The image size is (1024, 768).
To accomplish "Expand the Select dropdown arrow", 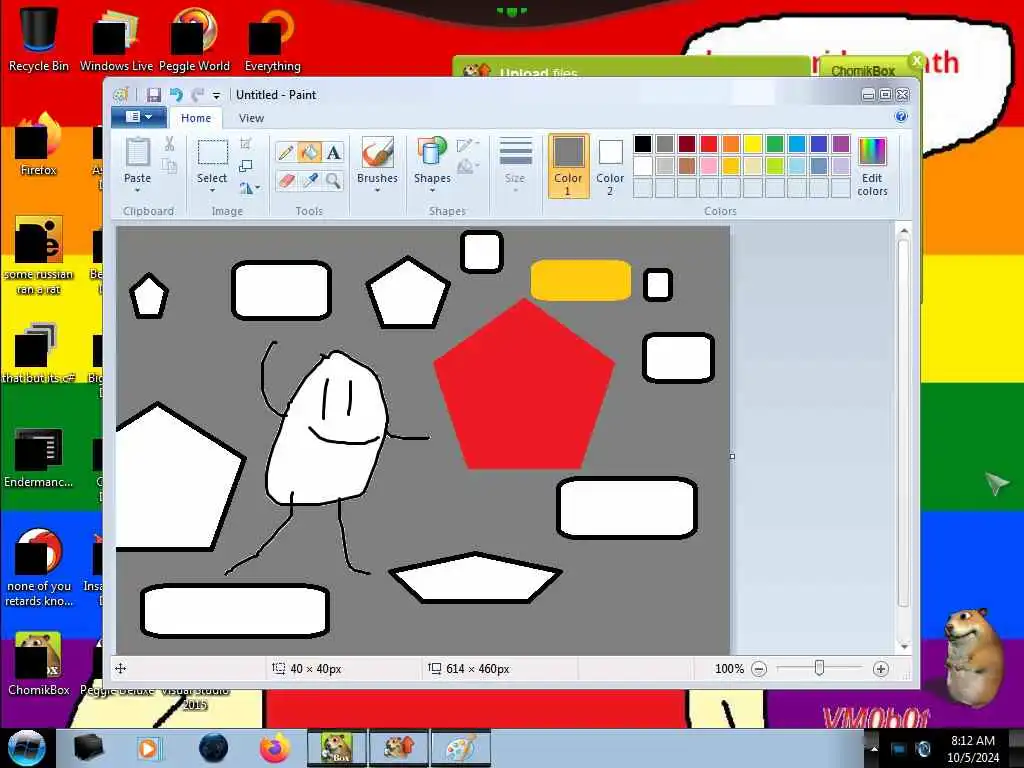I will [x=212, y=191].
